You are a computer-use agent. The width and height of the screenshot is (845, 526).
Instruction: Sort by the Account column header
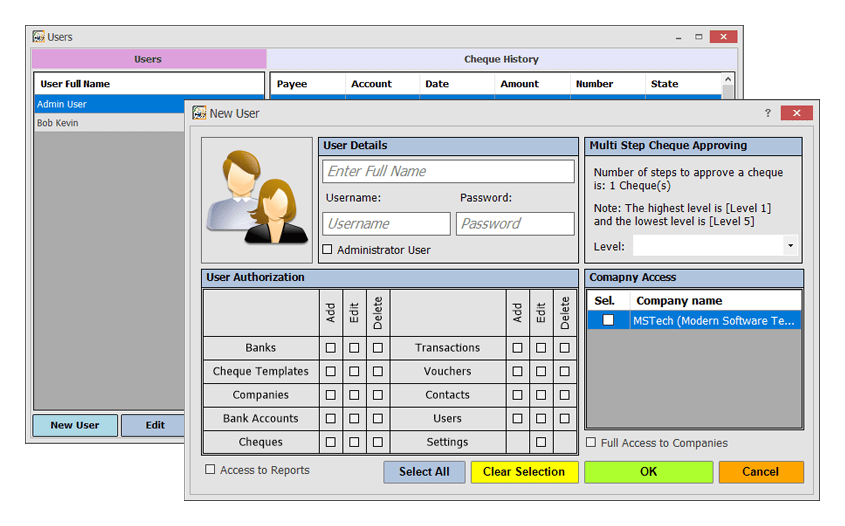tap(383, 84)
